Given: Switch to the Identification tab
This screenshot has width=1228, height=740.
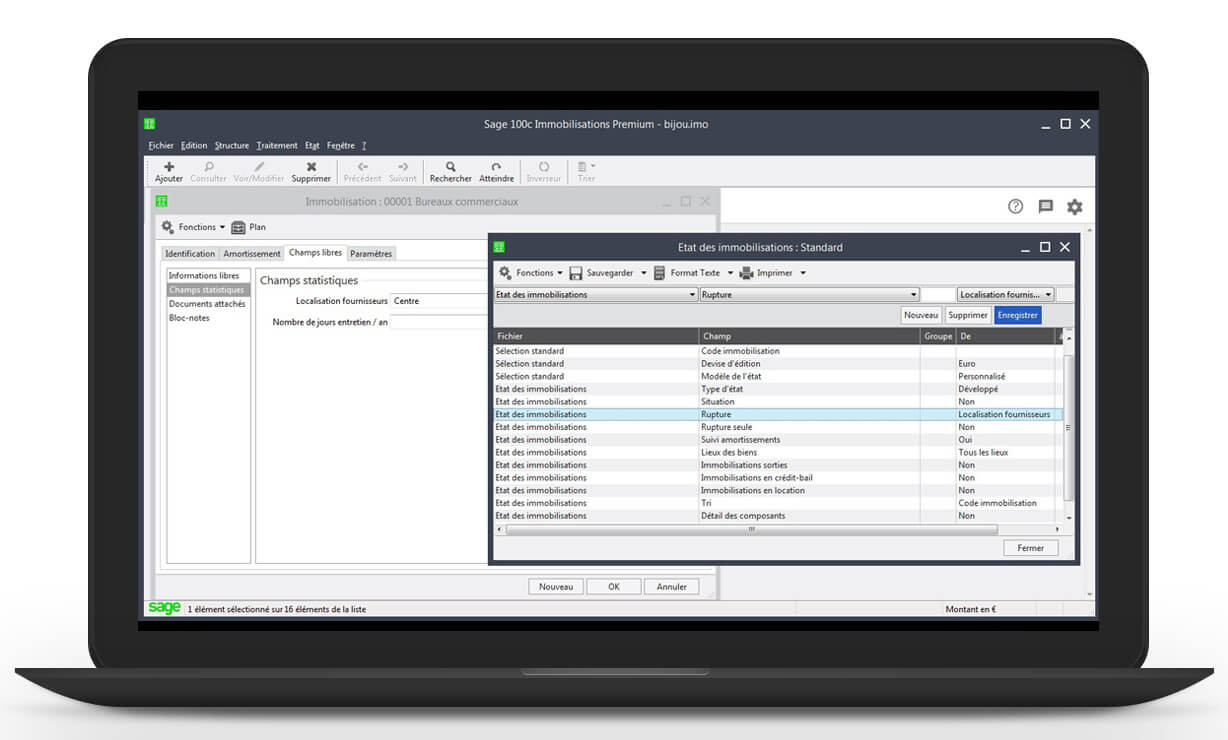Looking at the screenshot, I should coord(190,254).
